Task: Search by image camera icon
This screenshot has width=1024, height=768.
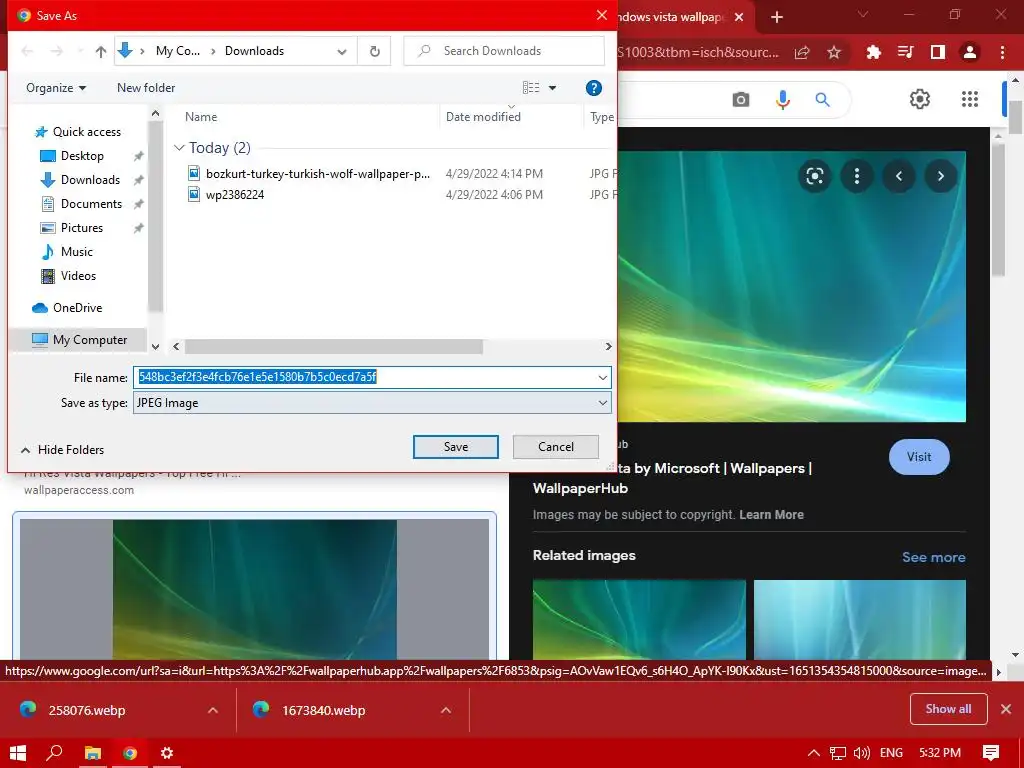Action: [x=741, y=99]
